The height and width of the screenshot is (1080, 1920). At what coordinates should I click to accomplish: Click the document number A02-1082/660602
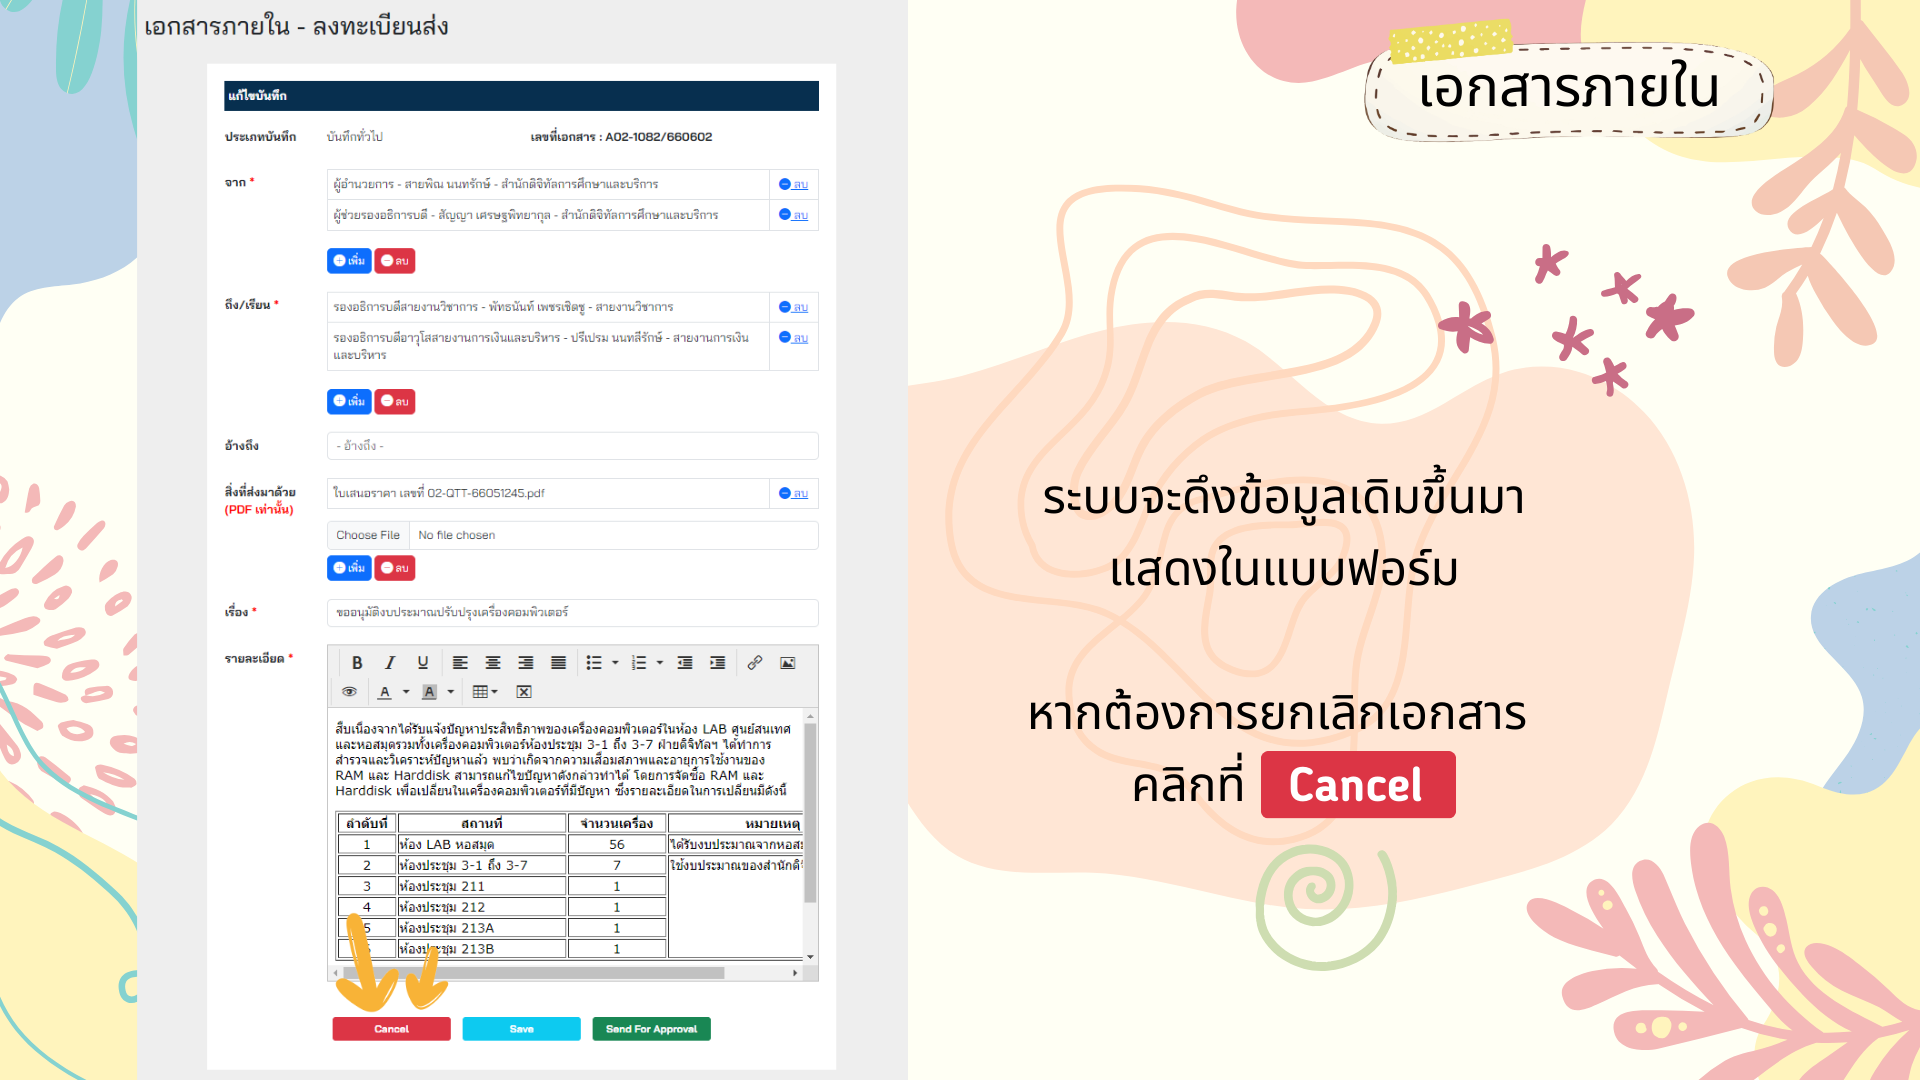point(658,137)
